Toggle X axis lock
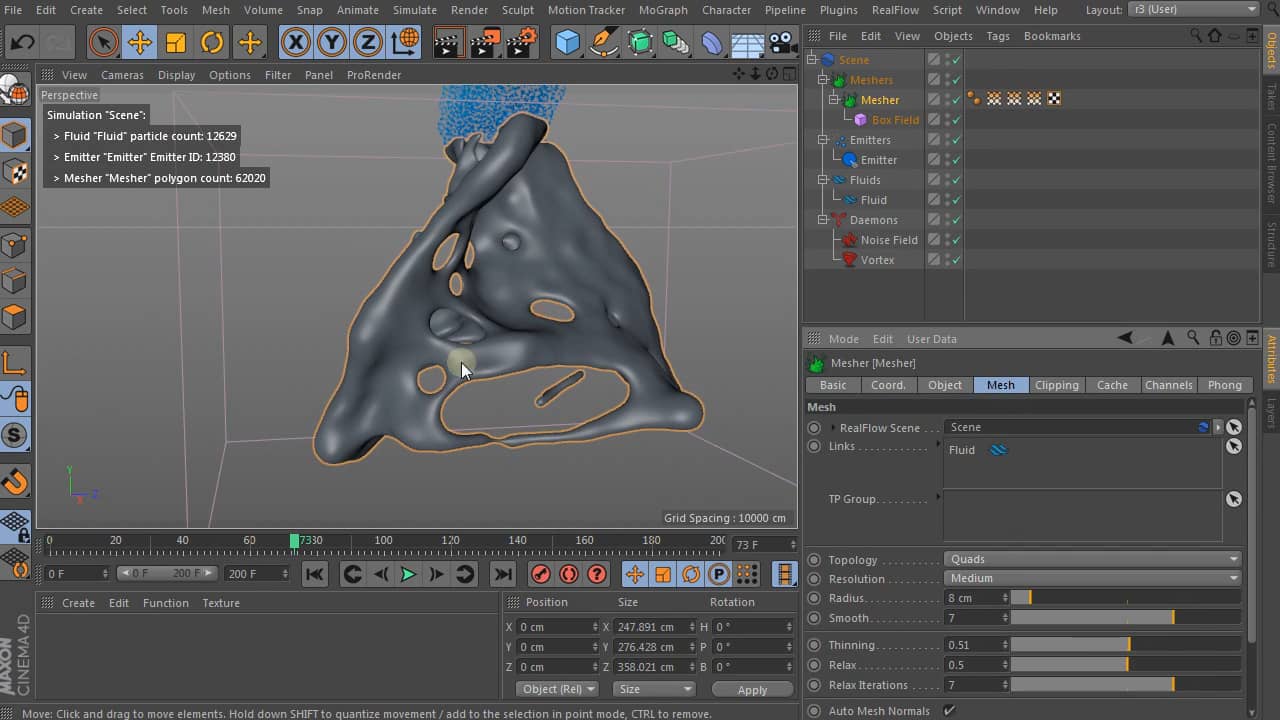 tap(295, 43)
